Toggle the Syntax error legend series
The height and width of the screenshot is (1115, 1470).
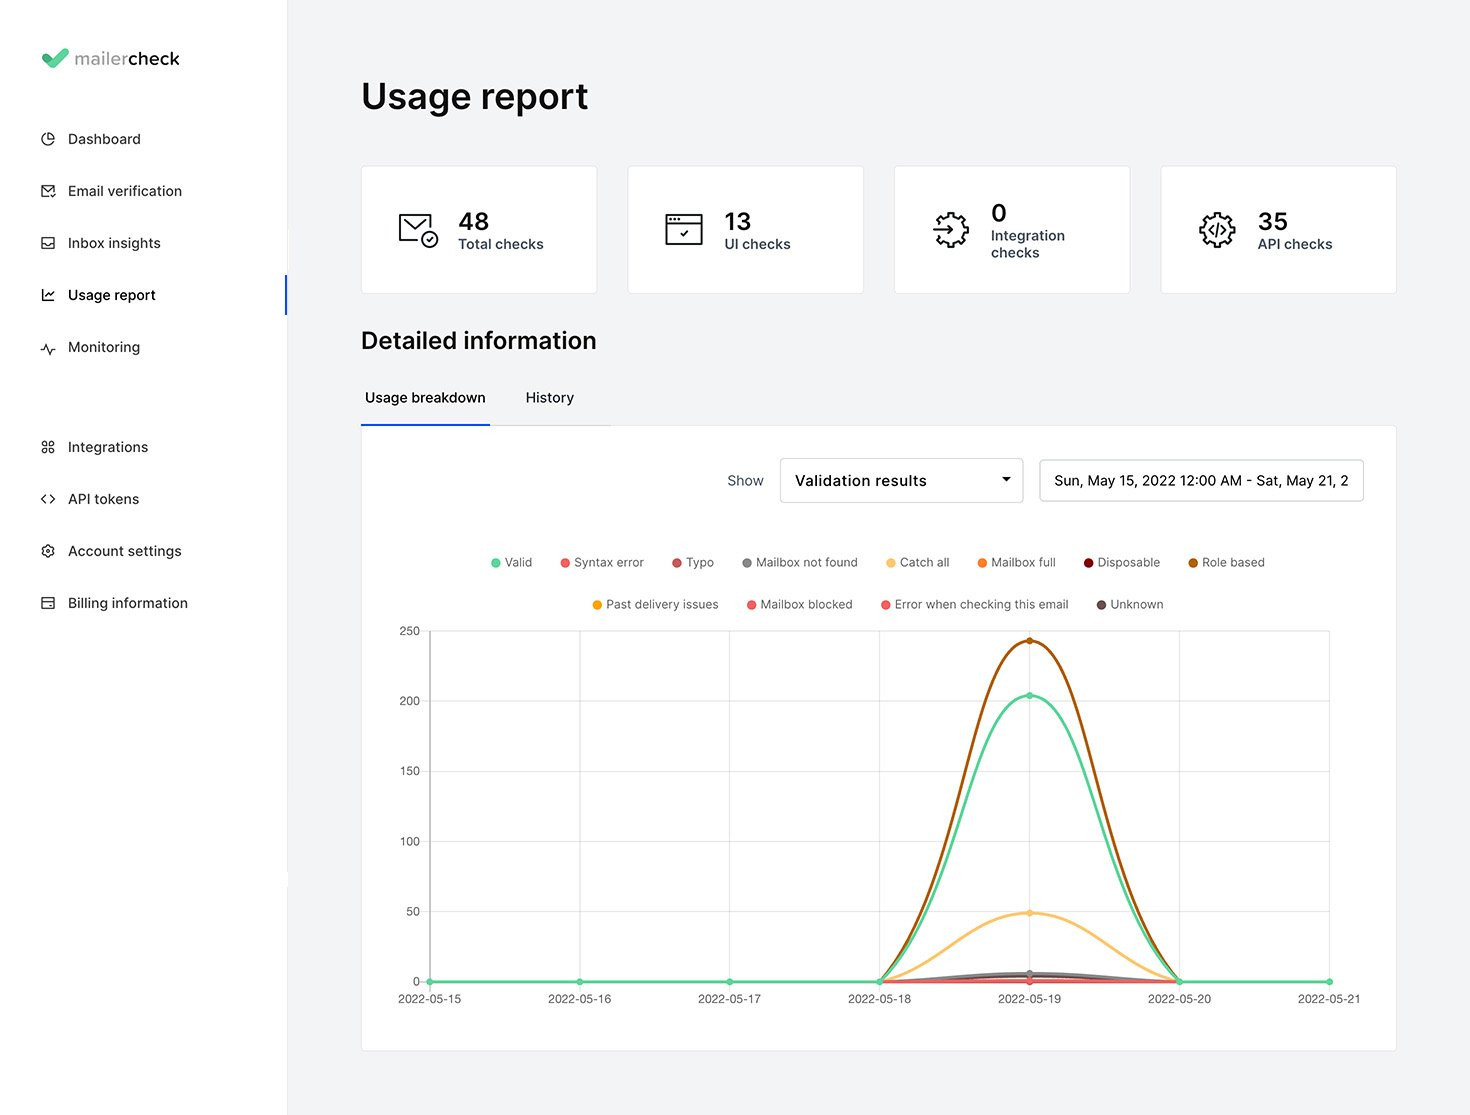602,563
